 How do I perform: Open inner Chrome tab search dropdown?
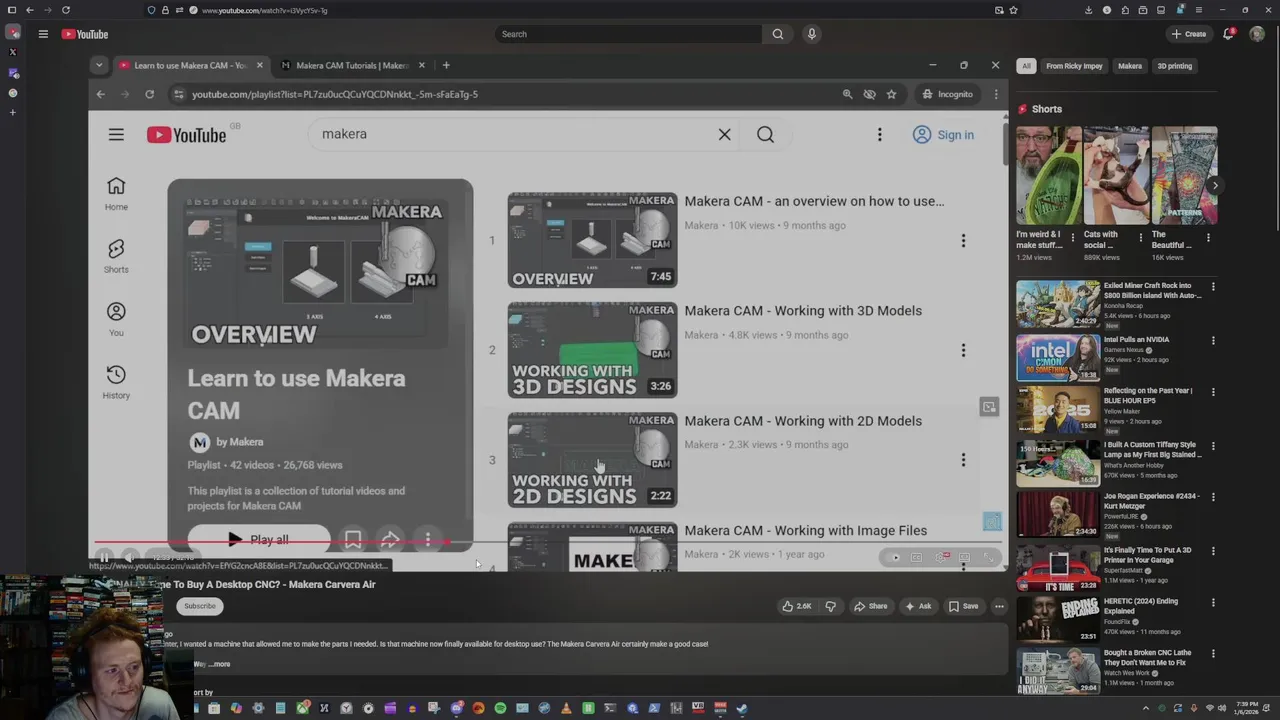(98, 65)
